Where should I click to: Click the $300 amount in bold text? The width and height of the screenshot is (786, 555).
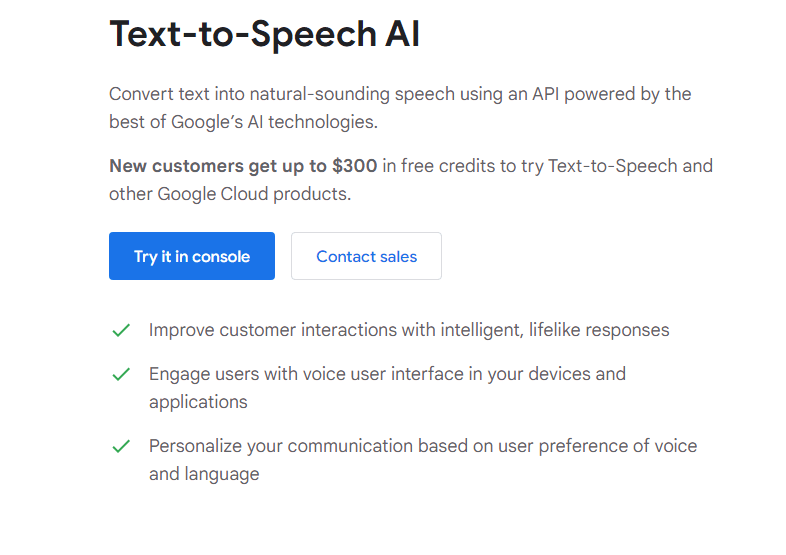(354, 166)
